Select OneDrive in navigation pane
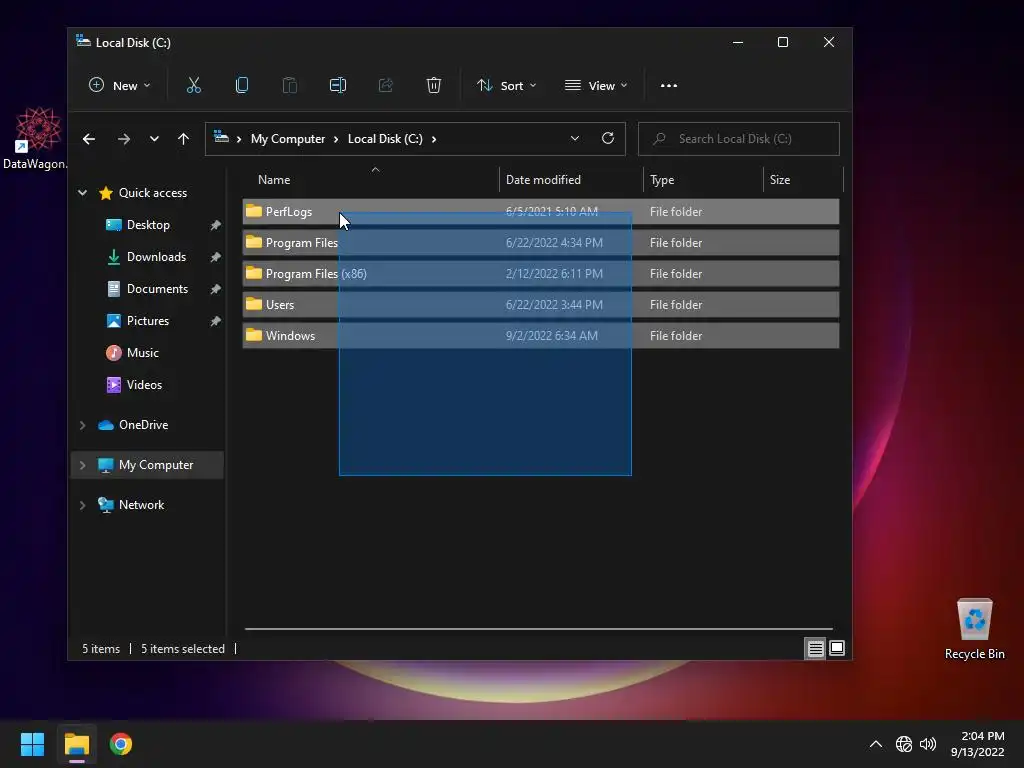Image resolution: width=1024 pixels, height=768 pixels. (144, 425)
